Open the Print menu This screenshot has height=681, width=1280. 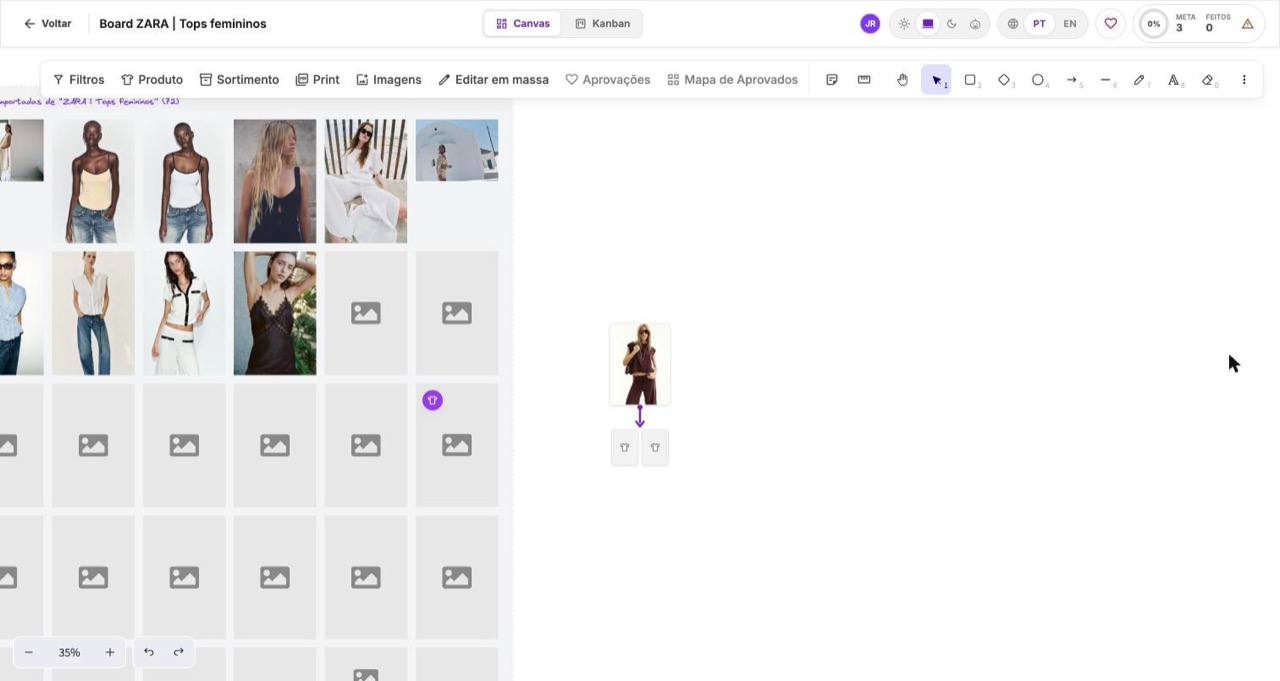coord(318,80)
